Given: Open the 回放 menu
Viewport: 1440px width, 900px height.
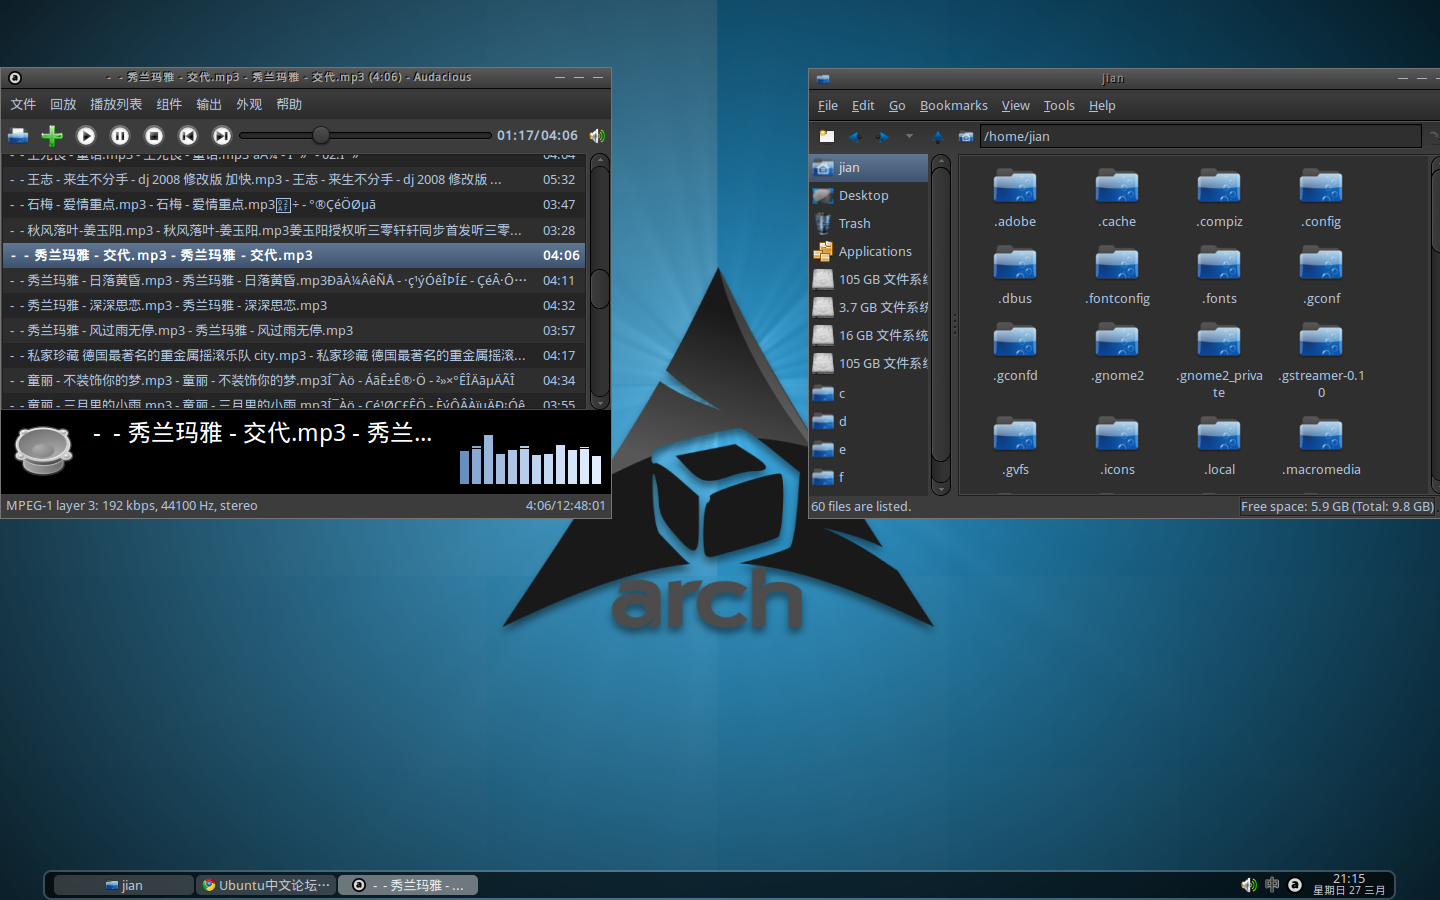Looking at the screenshot, I should (x=63, y=104).
